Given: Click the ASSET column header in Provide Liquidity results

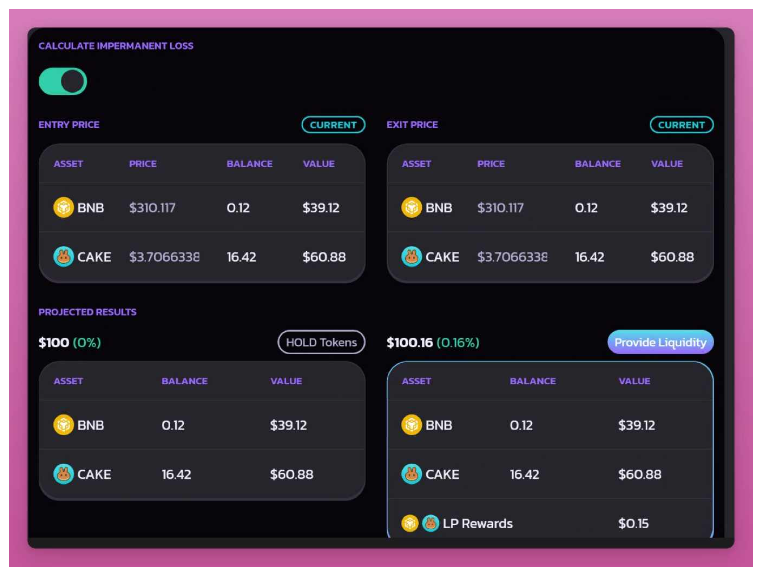Looking at the screenshot, I should click(x=416, y=381).
